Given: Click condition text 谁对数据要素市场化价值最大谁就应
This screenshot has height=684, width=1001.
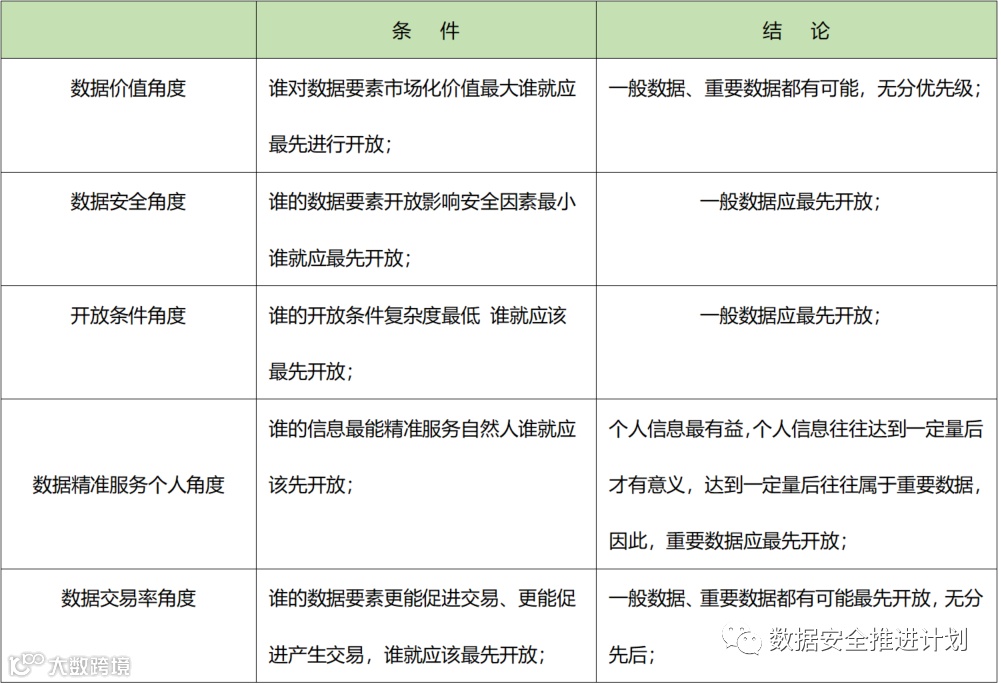Looking at the screenshot, I should [422, 88].
